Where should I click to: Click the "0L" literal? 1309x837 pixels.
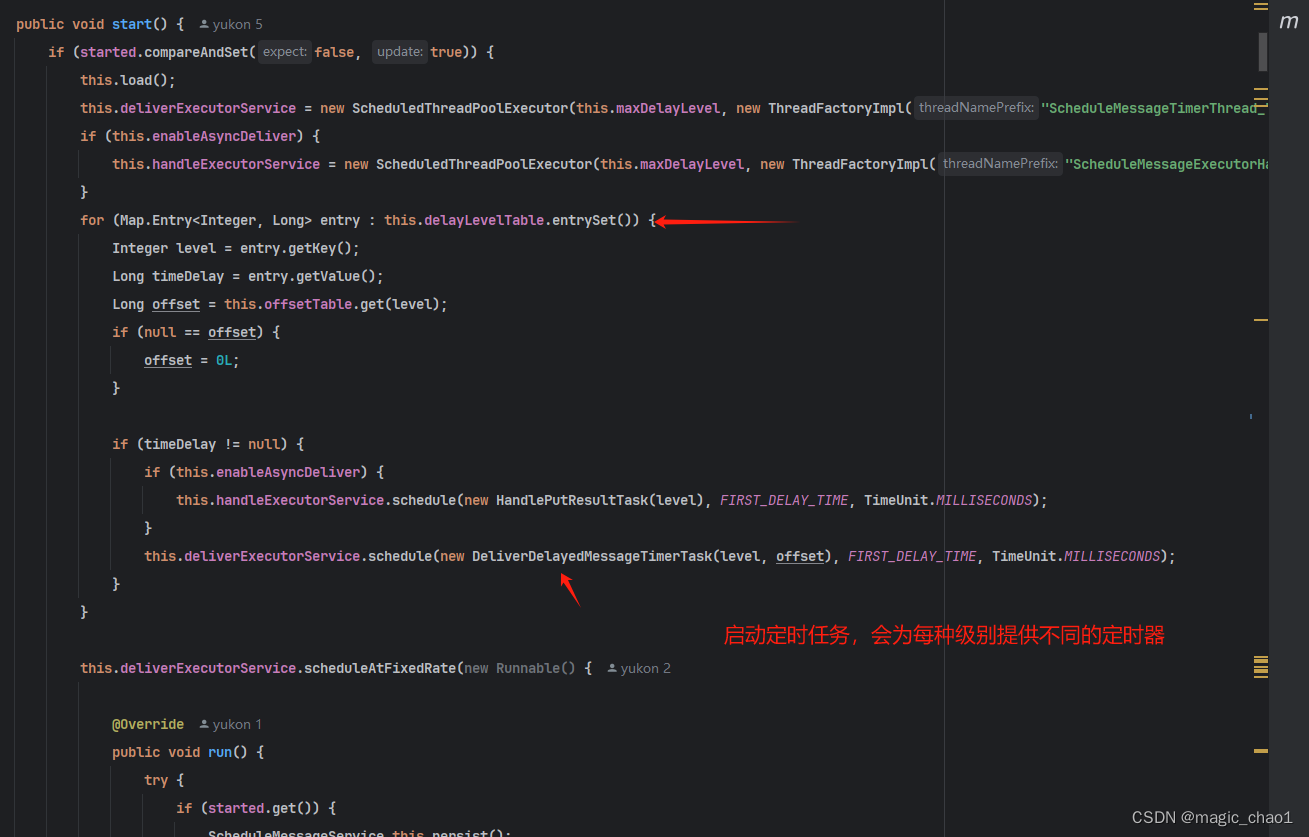pos(224,360)
